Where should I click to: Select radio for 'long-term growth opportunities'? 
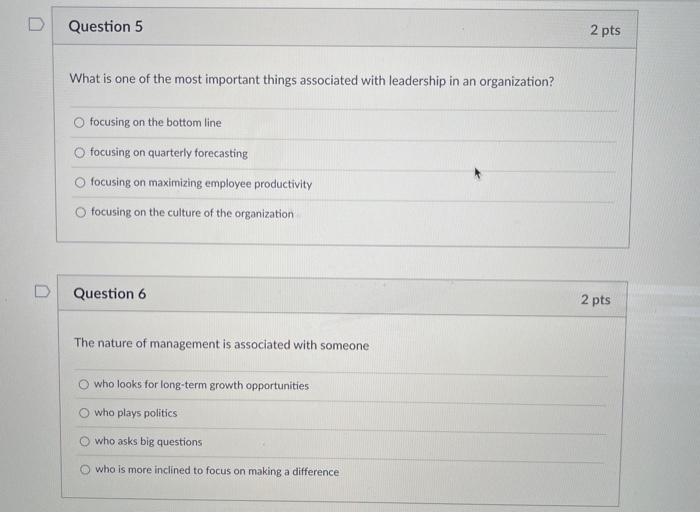click(85, 385)
